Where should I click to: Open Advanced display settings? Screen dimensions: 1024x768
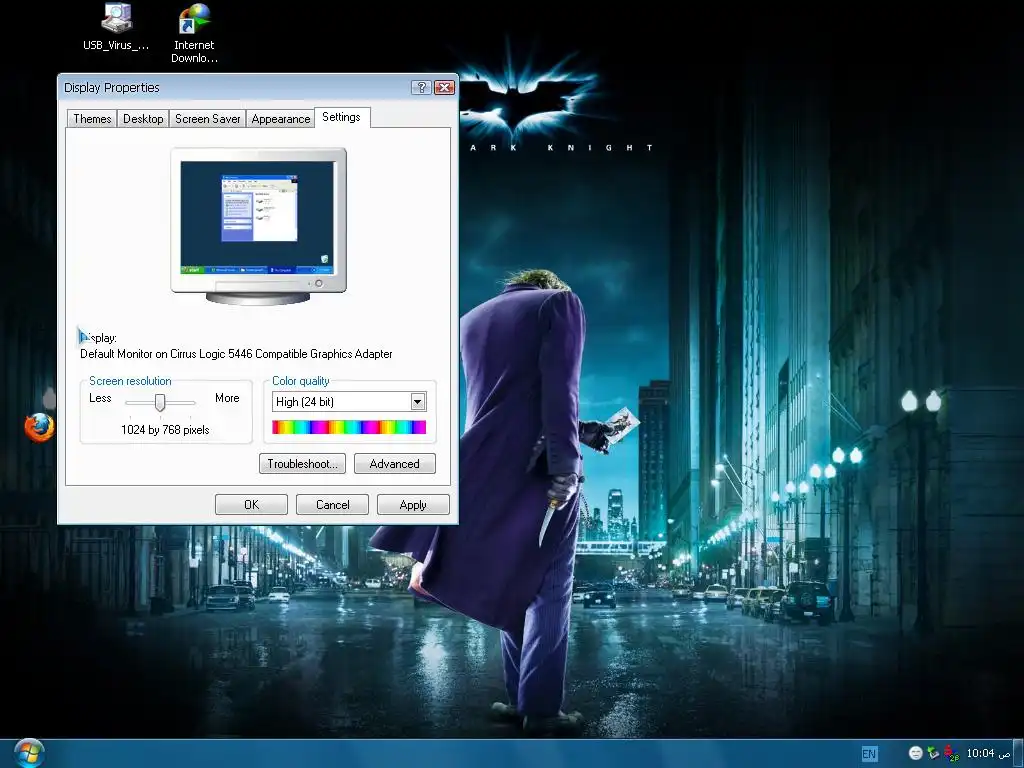tap(394, 464)
